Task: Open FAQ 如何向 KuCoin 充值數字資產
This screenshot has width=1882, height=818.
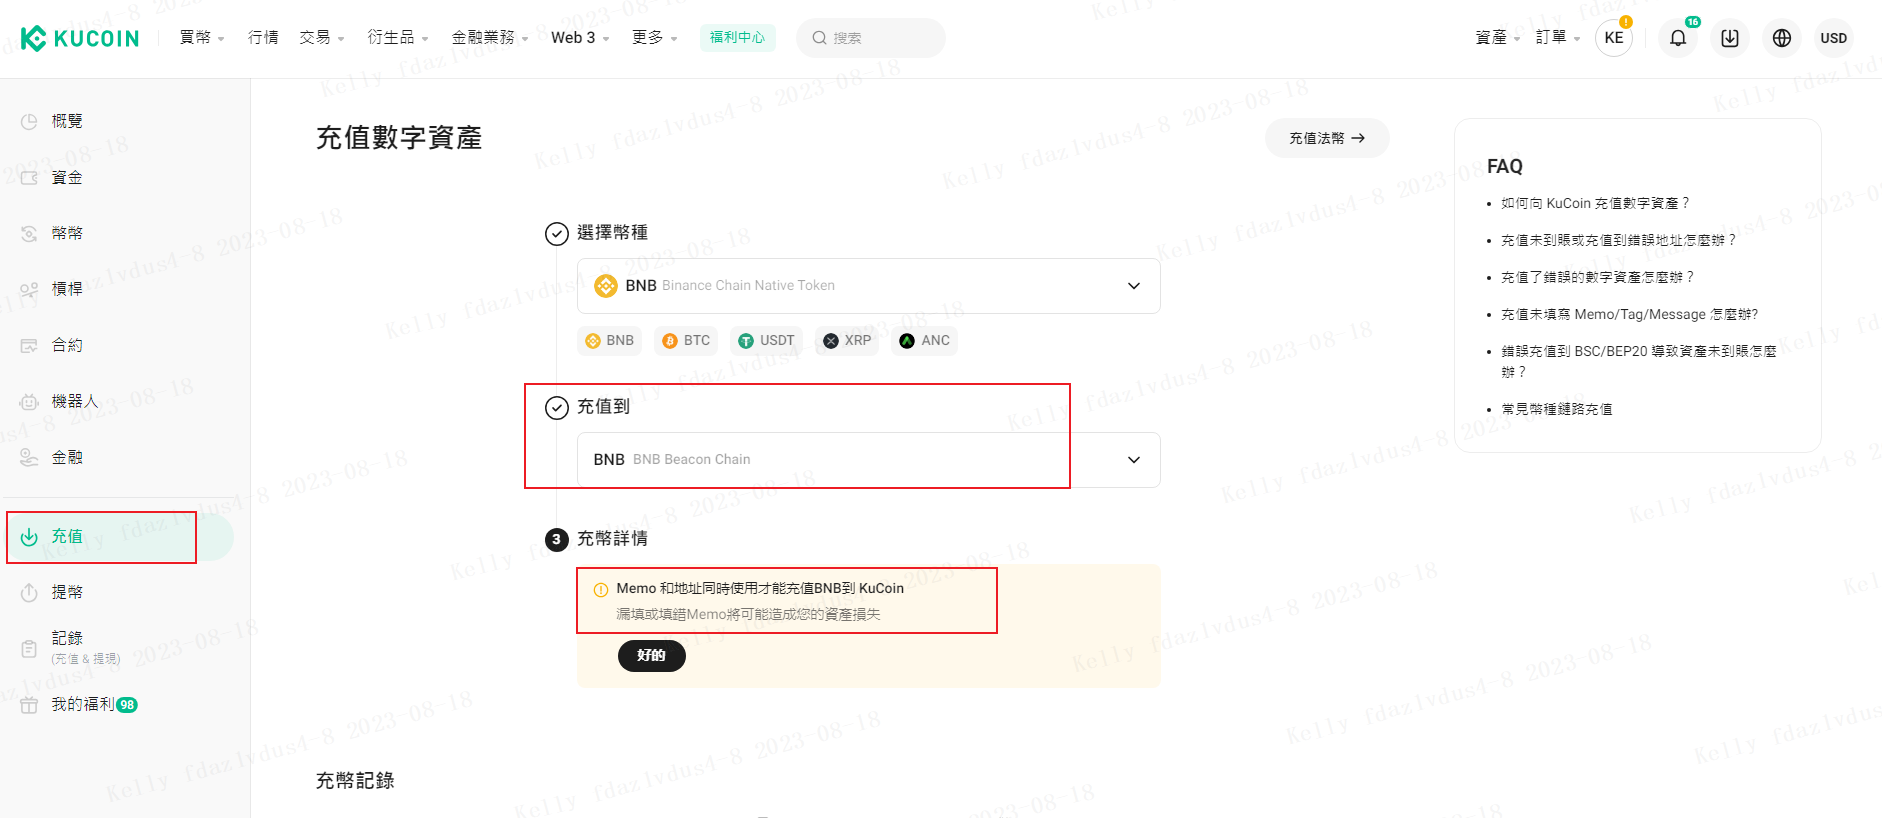Action: (x=1594, y=203)
